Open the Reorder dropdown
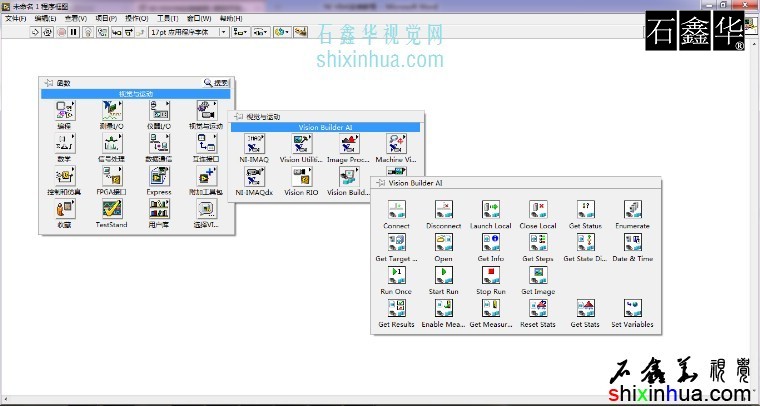760x406 pixels. pos(282,32)
